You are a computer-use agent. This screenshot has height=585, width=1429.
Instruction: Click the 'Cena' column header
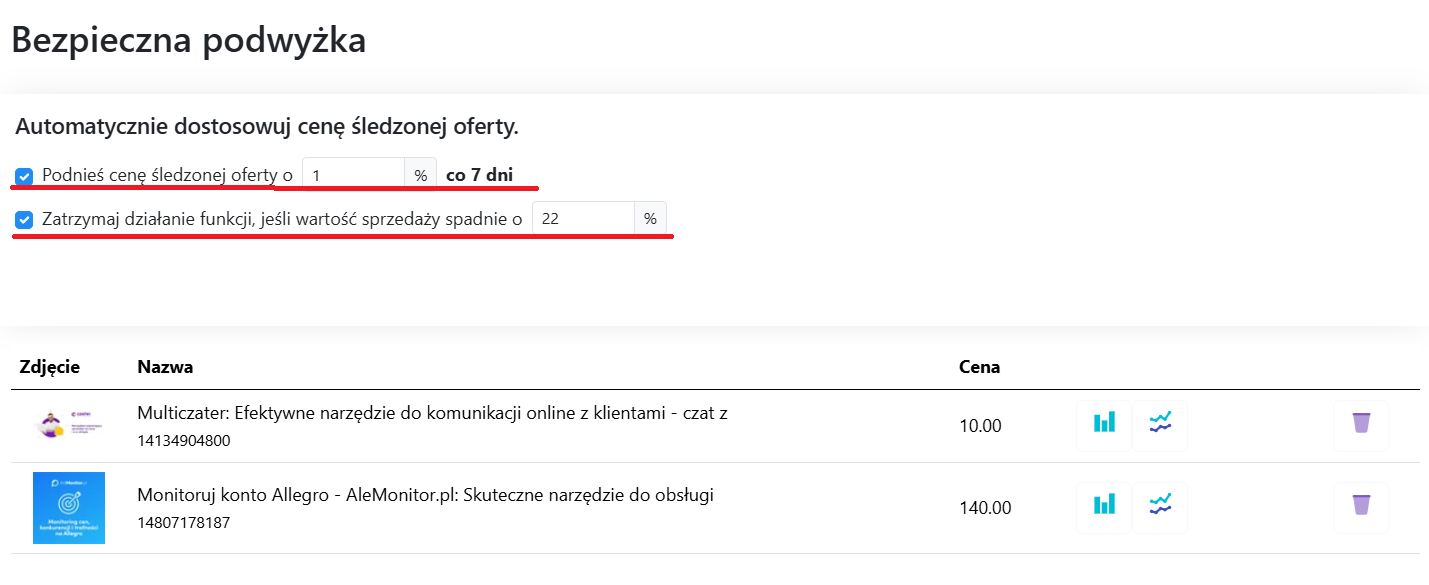[979, 367]
